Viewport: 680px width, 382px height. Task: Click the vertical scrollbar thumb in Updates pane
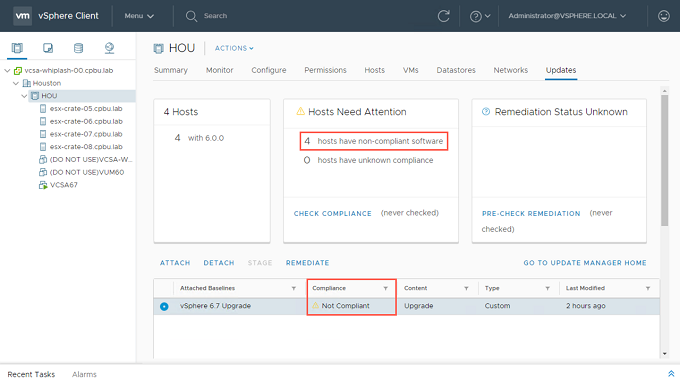(664, 160)
